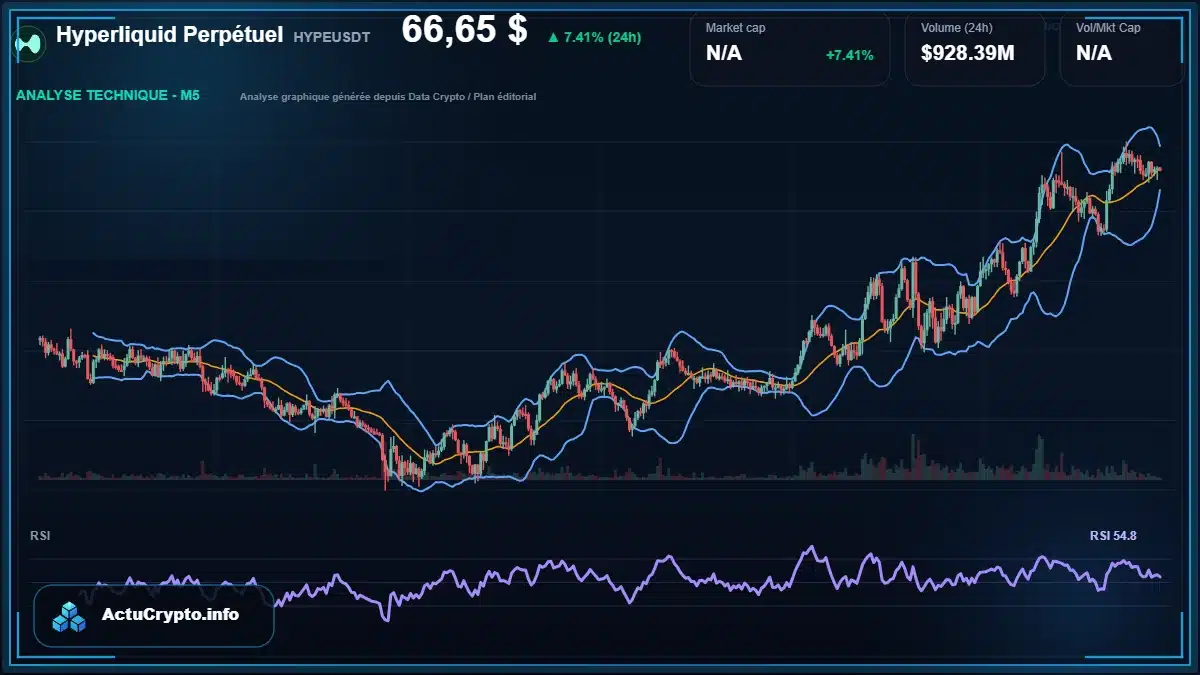This screenshot has width=1200, height=675.
Task: Click the Volume (24h) label
Action: 957,28
